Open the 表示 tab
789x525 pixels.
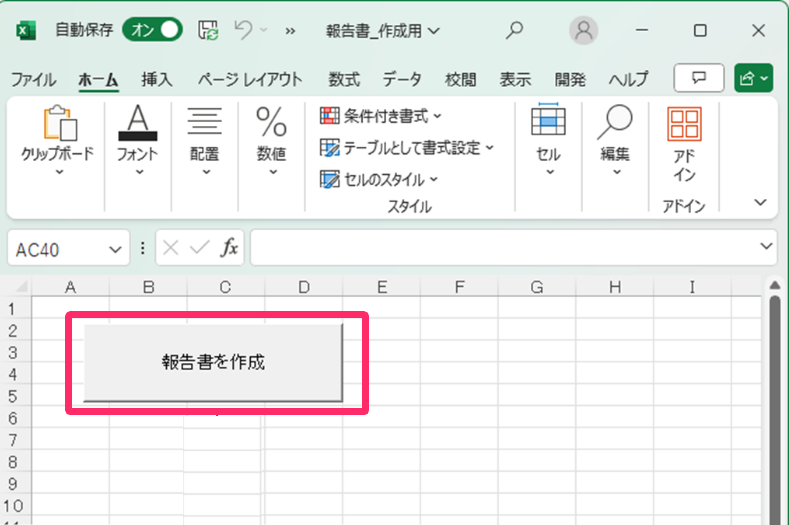[x=515, y=80]
